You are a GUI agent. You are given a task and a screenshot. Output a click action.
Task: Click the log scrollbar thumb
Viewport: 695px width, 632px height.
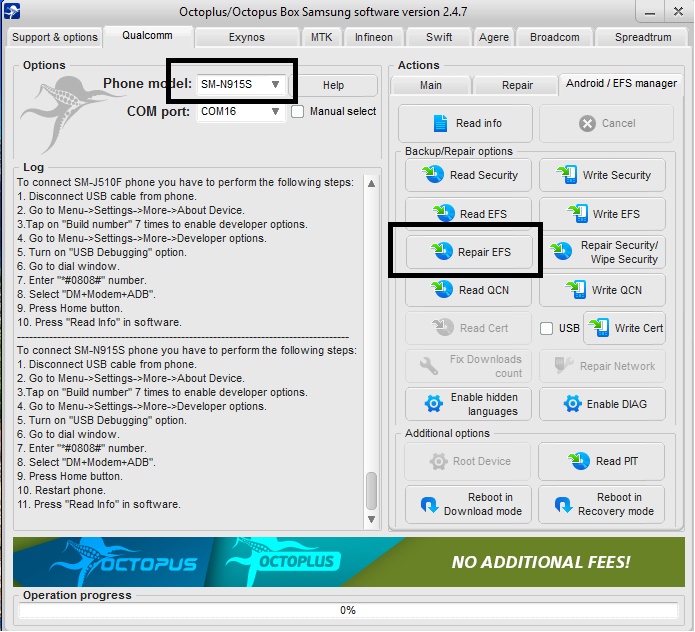coord(371,491)
